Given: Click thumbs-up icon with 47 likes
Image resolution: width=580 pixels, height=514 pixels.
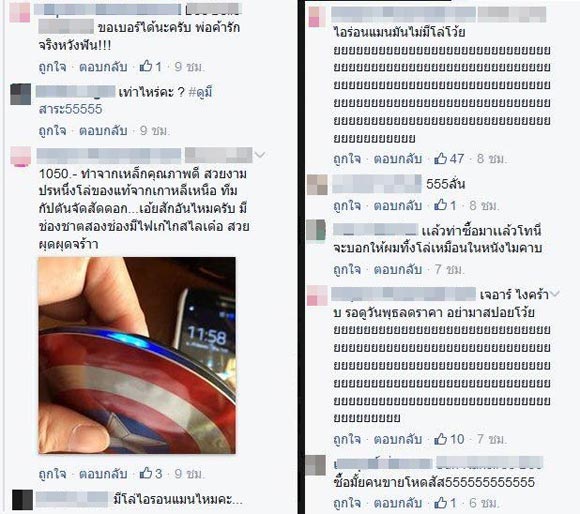Looking at the screenshot, I should (x=441, y=158).
